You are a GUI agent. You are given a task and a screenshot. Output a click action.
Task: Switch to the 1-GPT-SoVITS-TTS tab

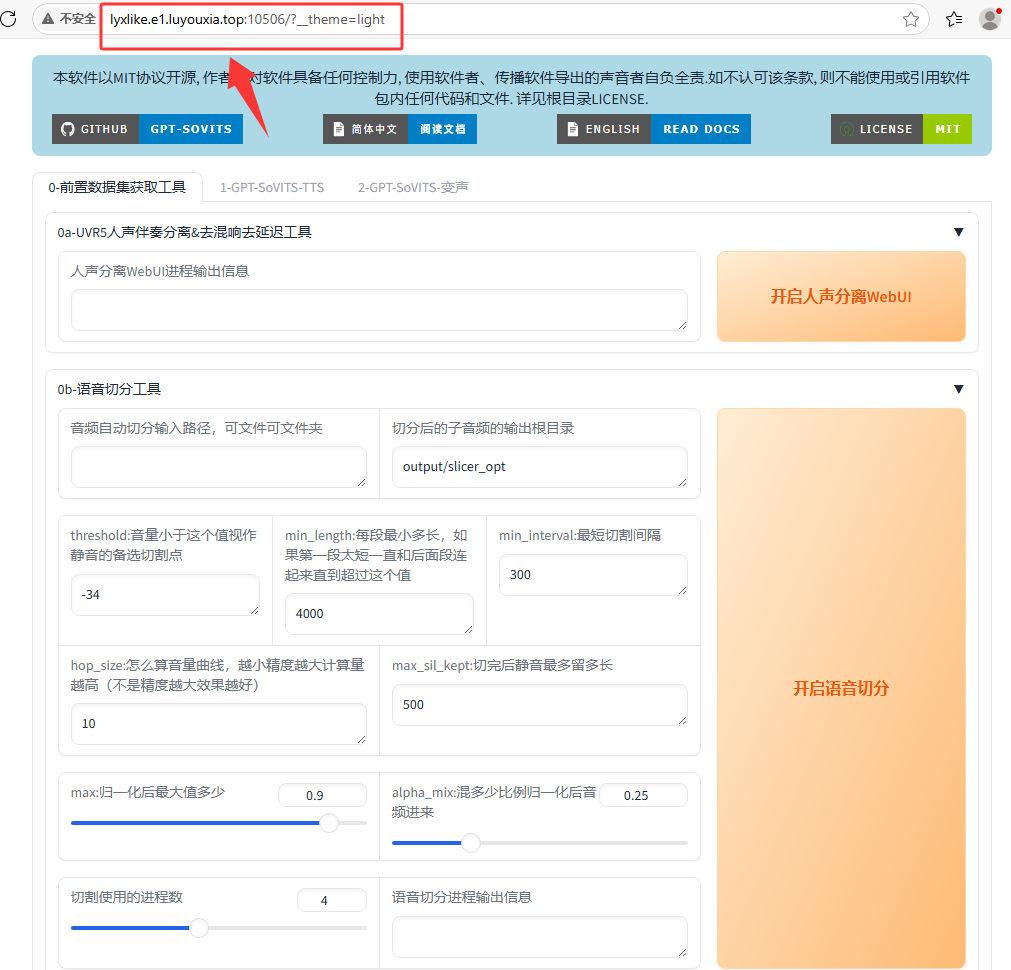(271, 187)
